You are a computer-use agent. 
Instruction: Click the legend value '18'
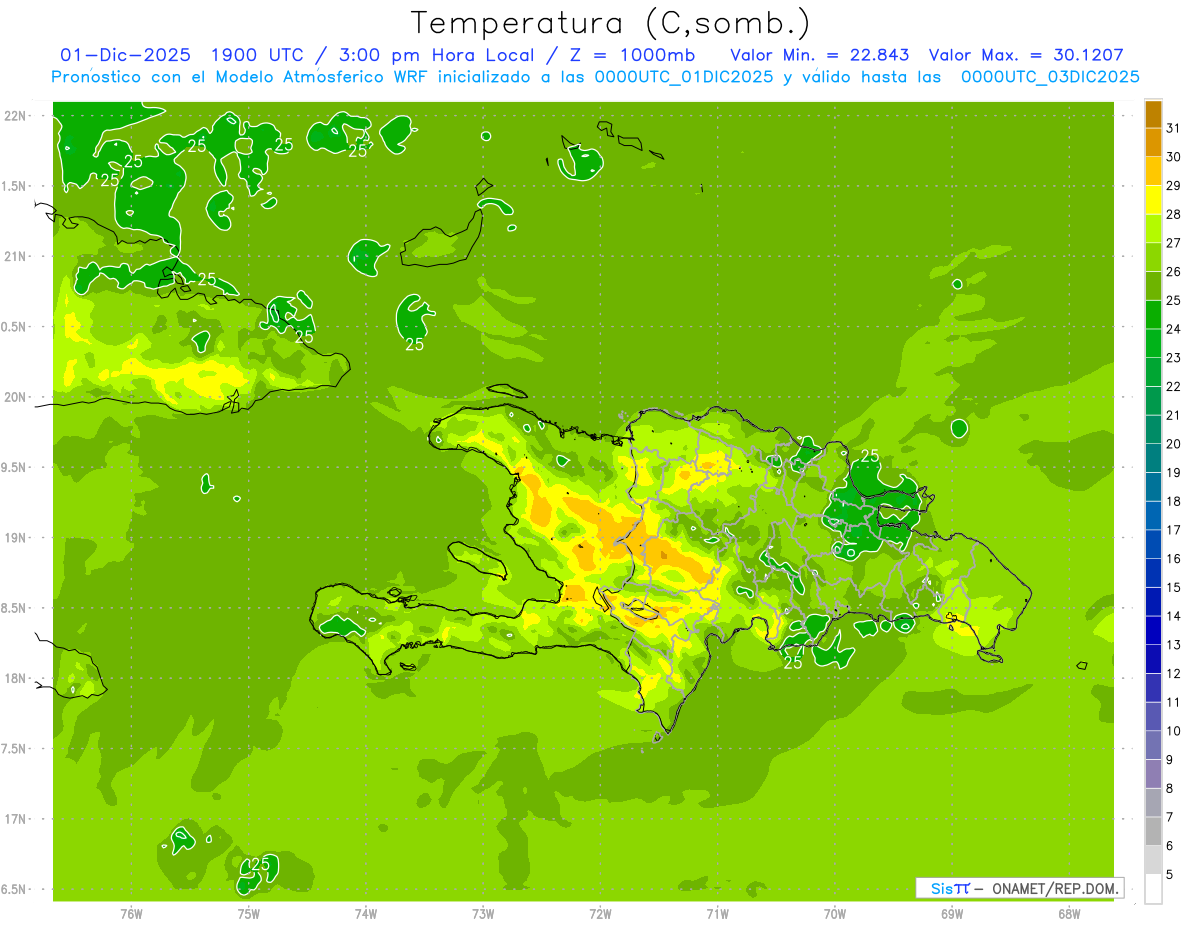point(1174,502)
